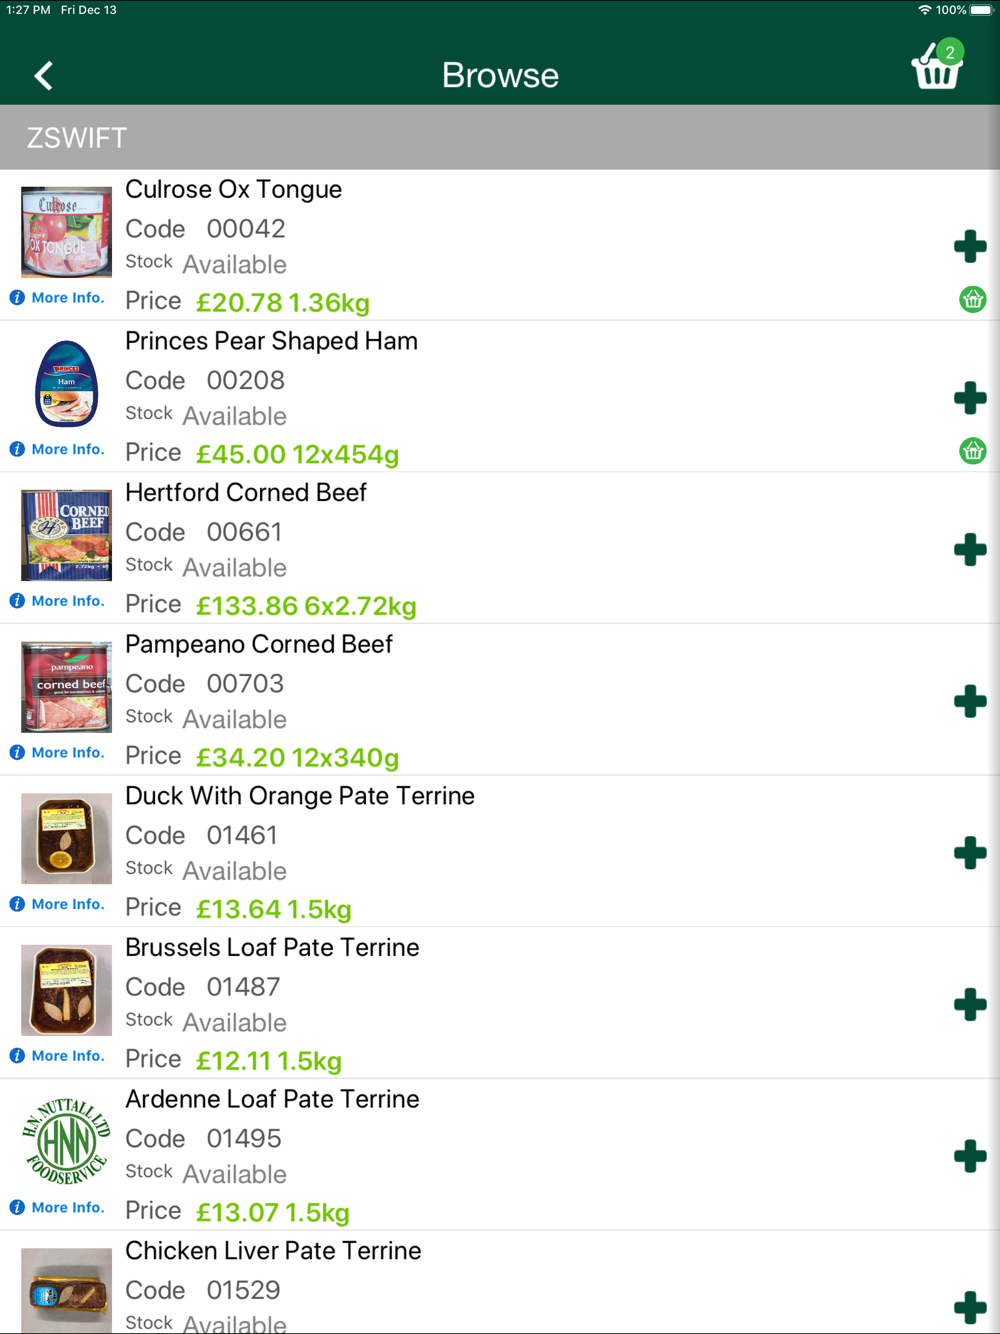Viewport: 1000px width, 1334px height.
Task: Open More Info for Hertford Corned Beef
Action: pos(57,601)
